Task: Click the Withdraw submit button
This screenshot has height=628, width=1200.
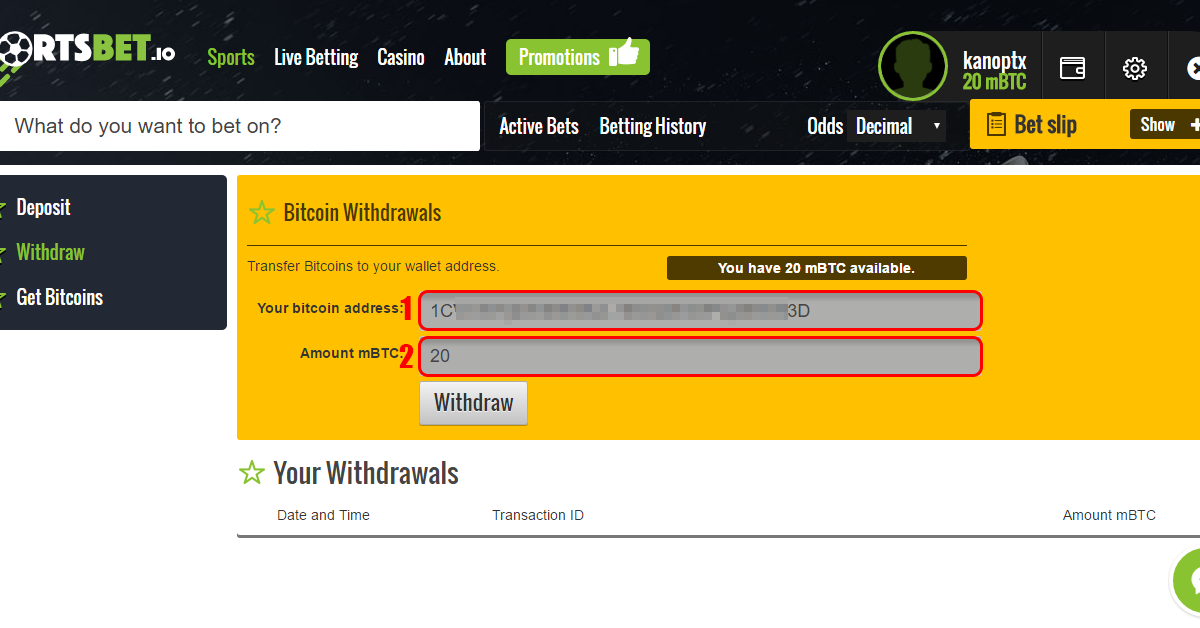Action: click(x=473, y=403)
